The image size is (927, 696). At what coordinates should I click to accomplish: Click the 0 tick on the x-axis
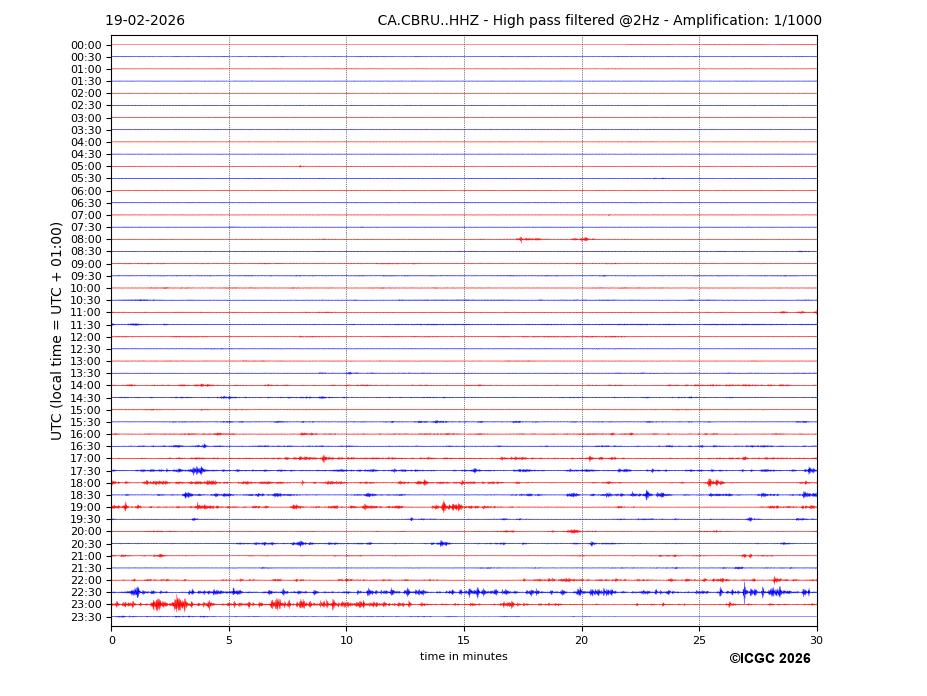(x=112, y=641)
